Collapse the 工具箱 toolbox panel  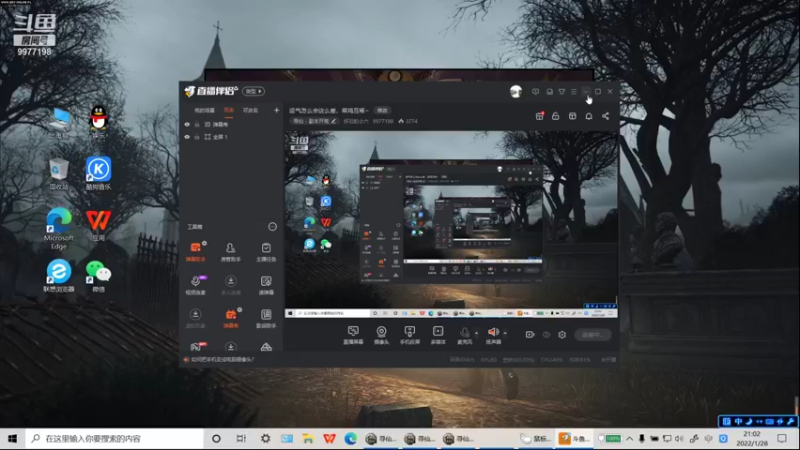272,227
